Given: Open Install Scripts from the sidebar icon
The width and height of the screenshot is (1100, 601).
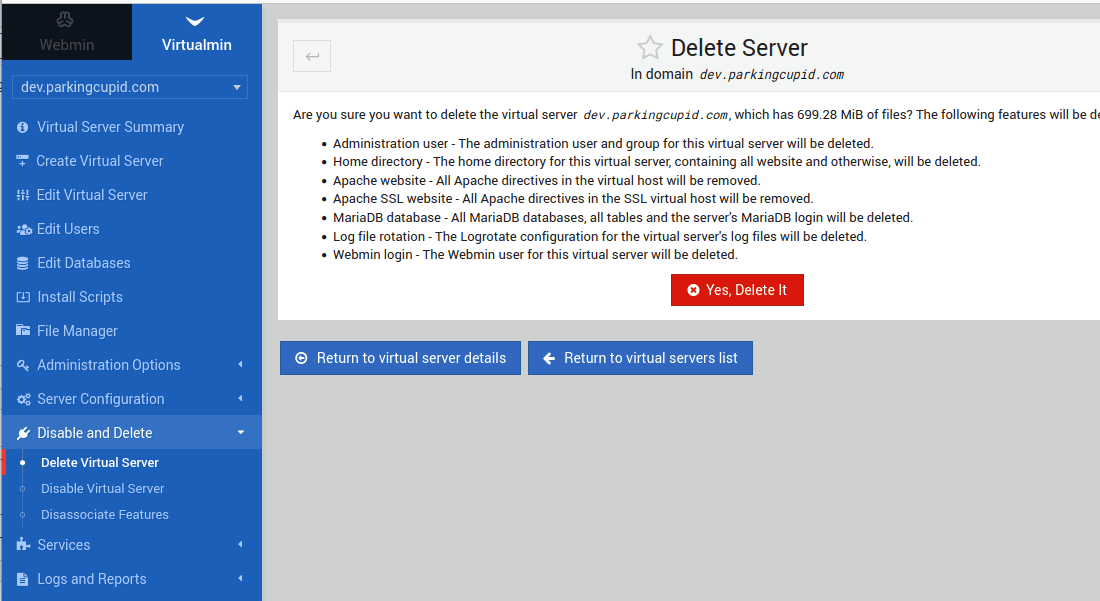Looking at the screenshot, I should tap(22, 297).
